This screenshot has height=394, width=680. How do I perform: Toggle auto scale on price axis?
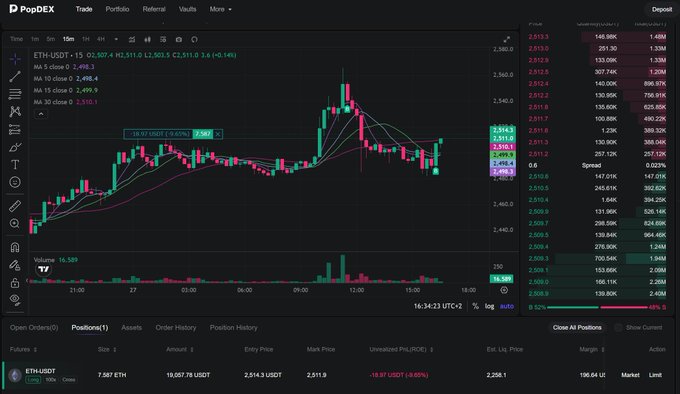tap(507, 306)
